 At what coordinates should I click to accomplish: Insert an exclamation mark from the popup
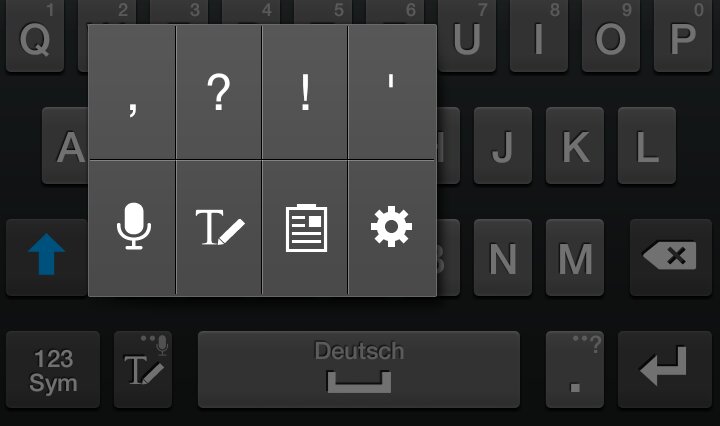tap(305, 92)
